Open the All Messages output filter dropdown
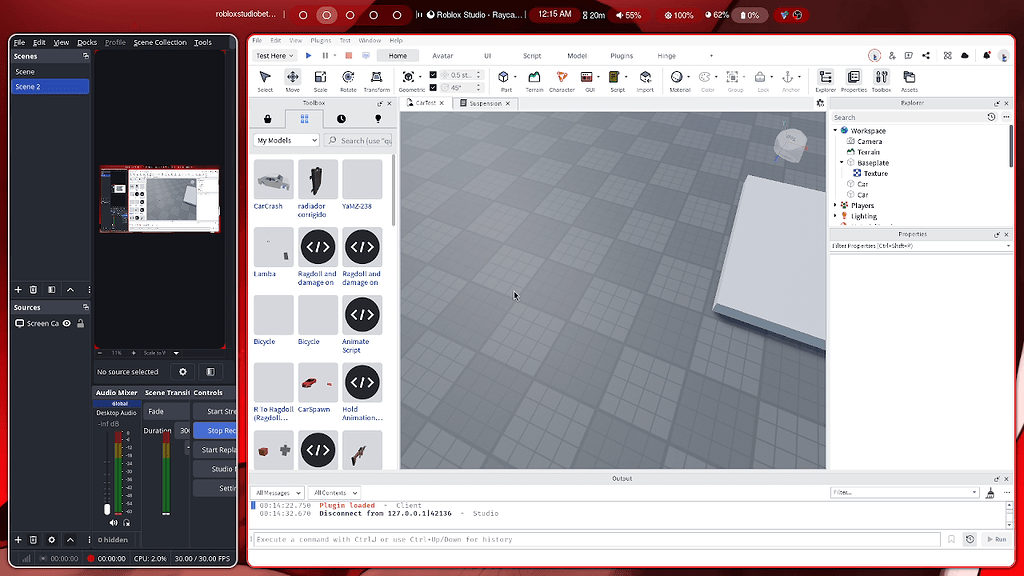 (278, 493)
